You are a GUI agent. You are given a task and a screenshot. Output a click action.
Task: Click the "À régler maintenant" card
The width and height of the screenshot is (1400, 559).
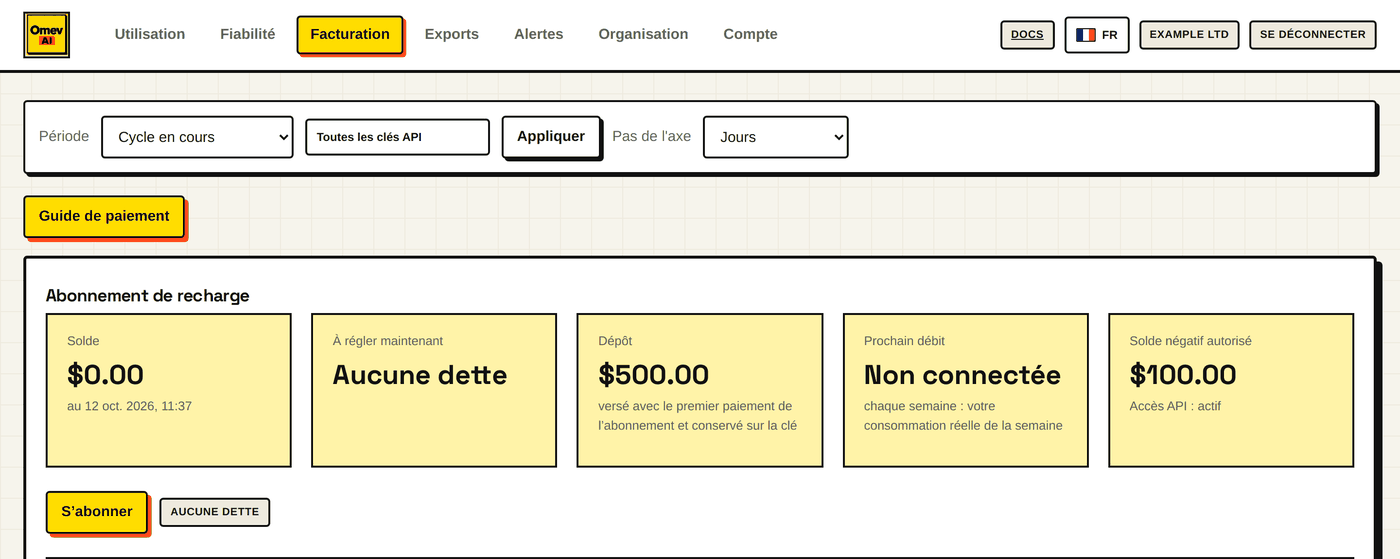pos(434,390)
